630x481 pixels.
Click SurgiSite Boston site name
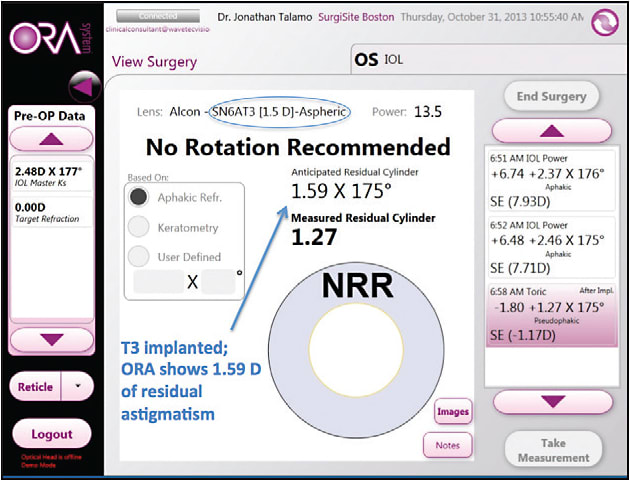coord(356,18)
